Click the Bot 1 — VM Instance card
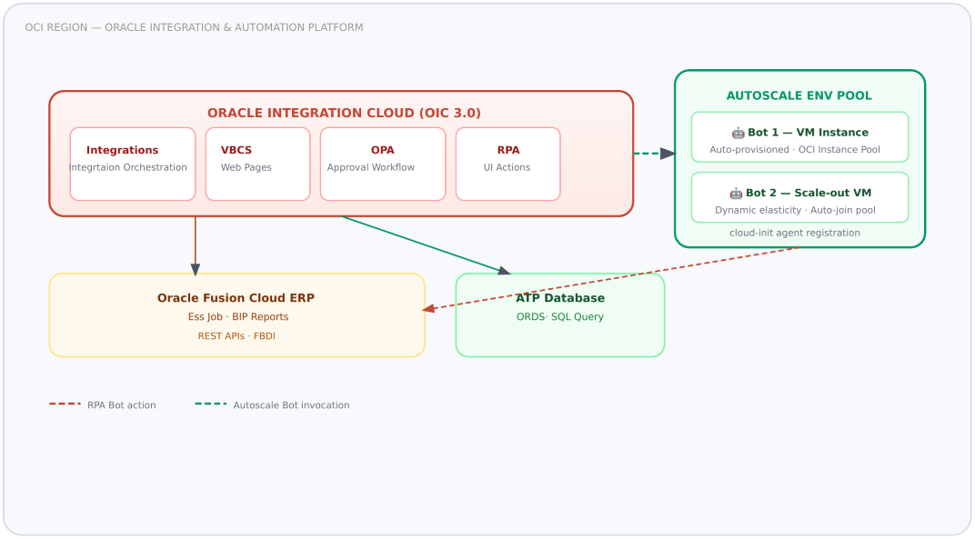This screenshot has width=975, height=539. pos(800,137)
